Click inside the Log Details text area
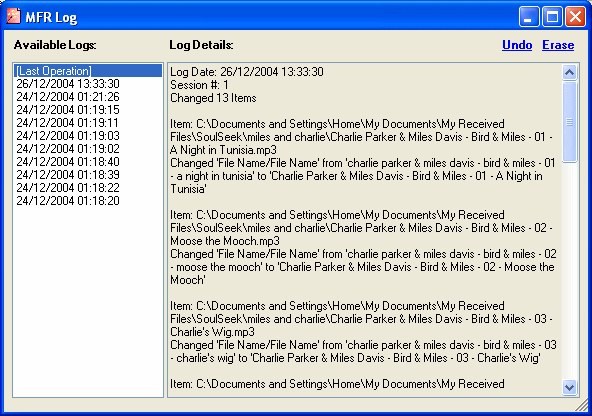 point(365,230)
